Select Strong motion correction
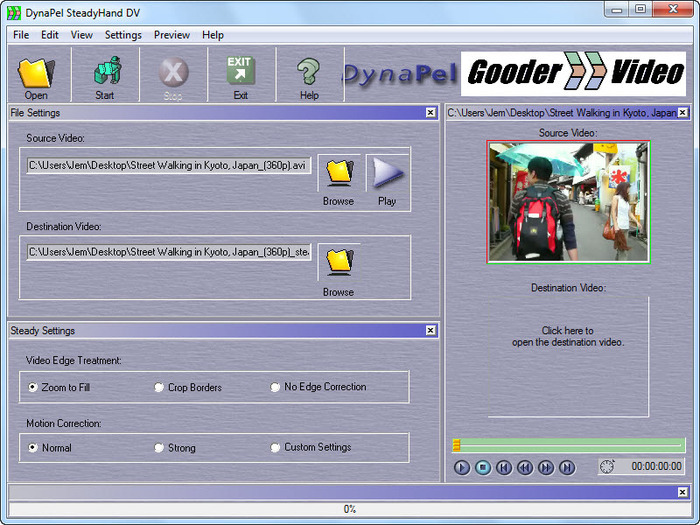This screenshot has height=525, width=700. tap(159, 447)
